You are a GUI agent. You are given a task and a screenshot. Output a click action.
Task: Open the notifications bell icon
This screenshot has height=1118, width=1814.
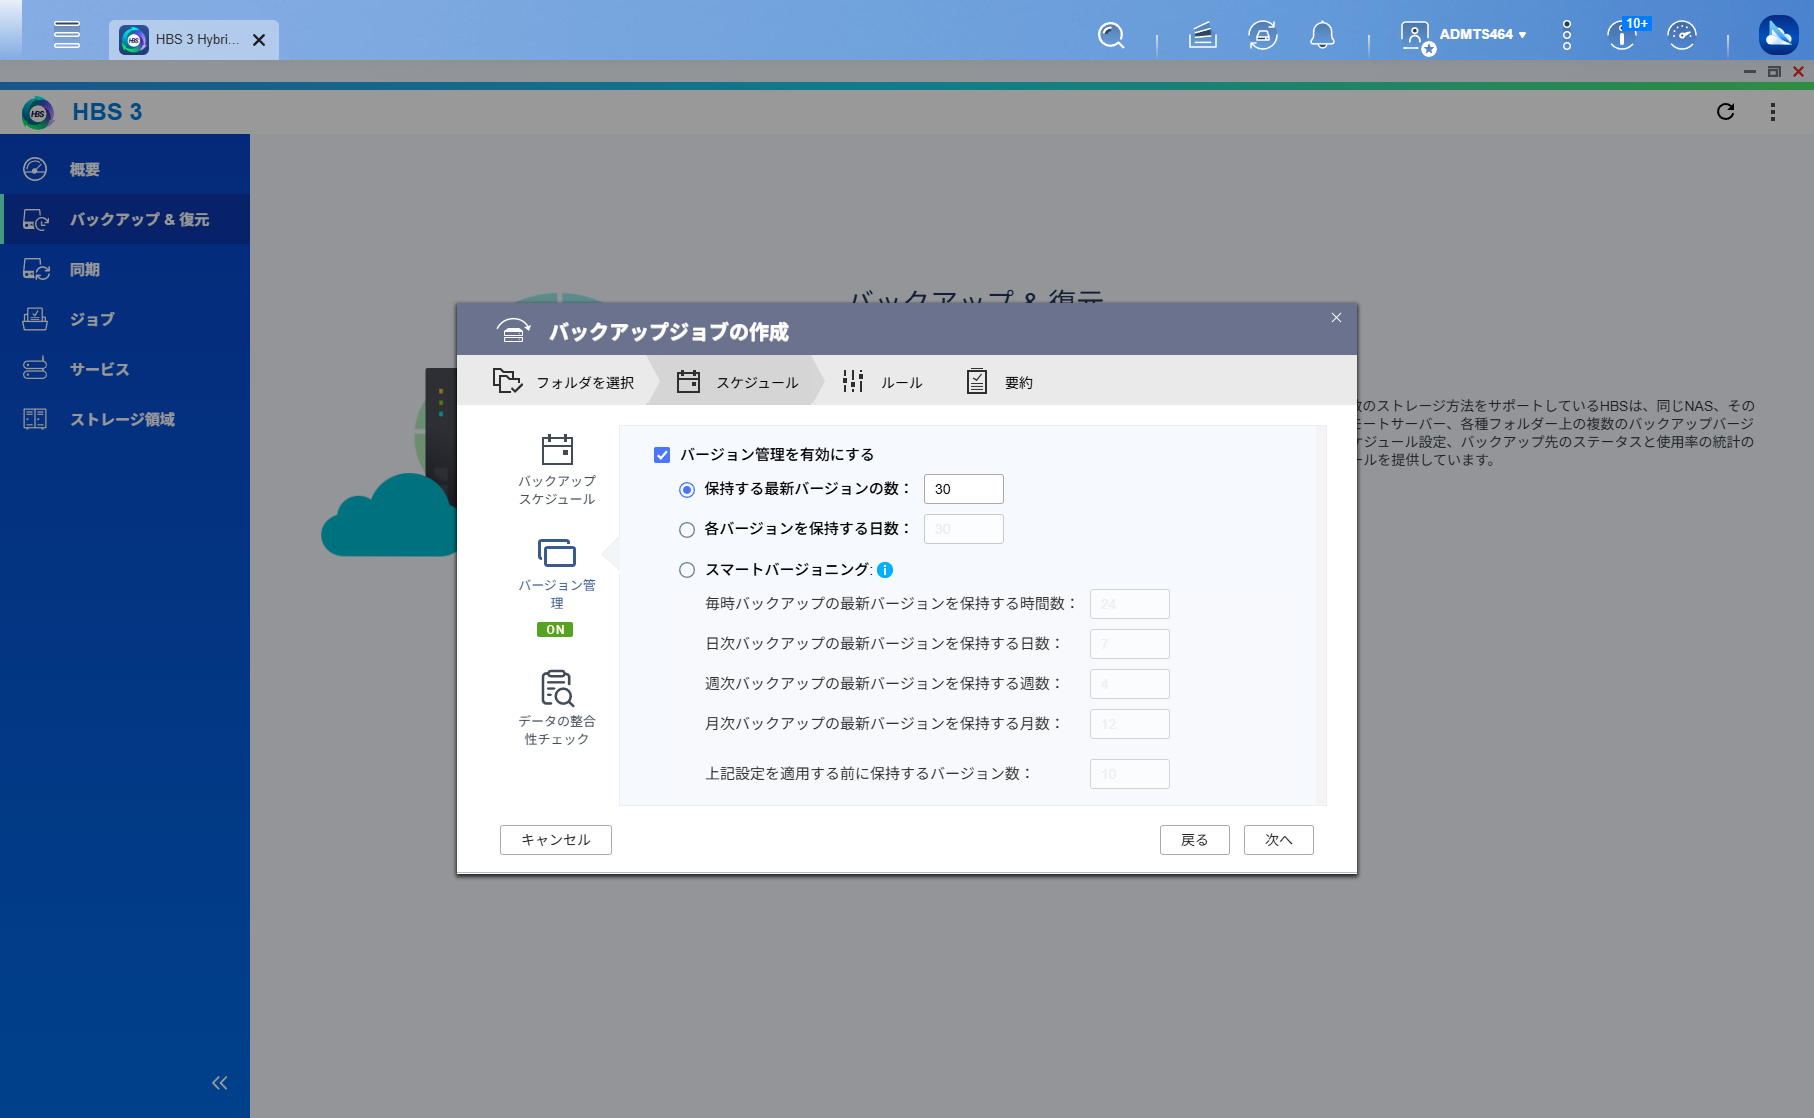[1322, 36]
